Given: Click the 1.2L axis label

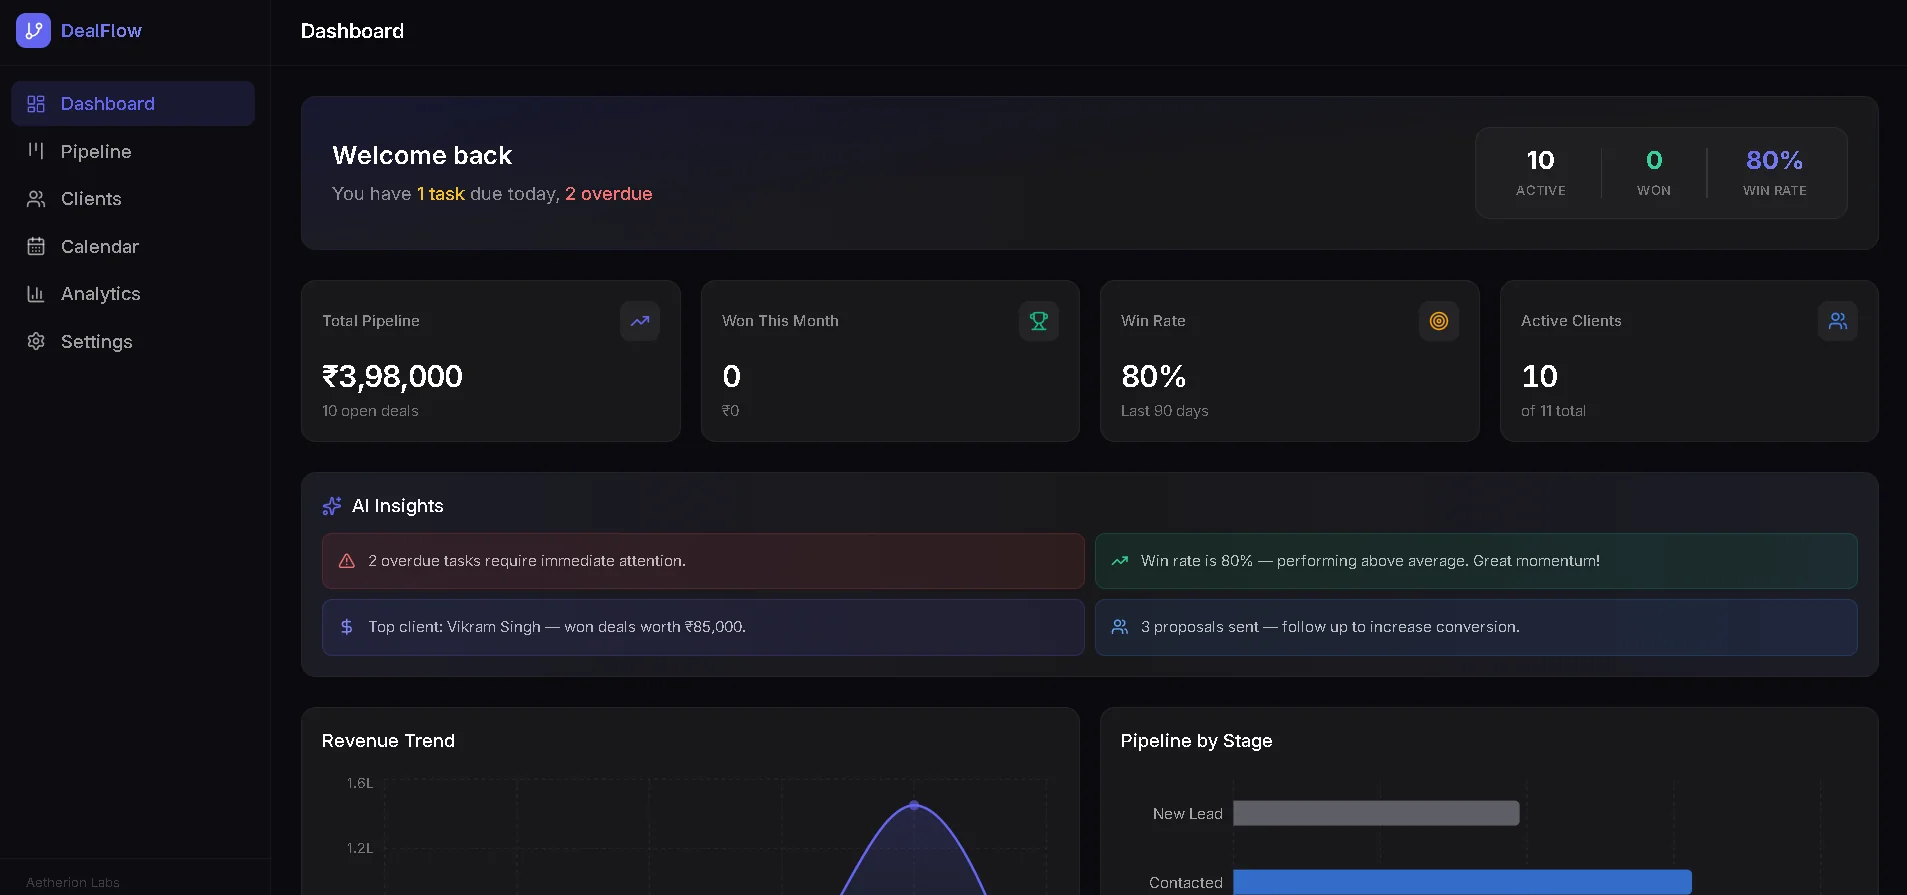Looking at the screenshot, I should click(360, 848).
